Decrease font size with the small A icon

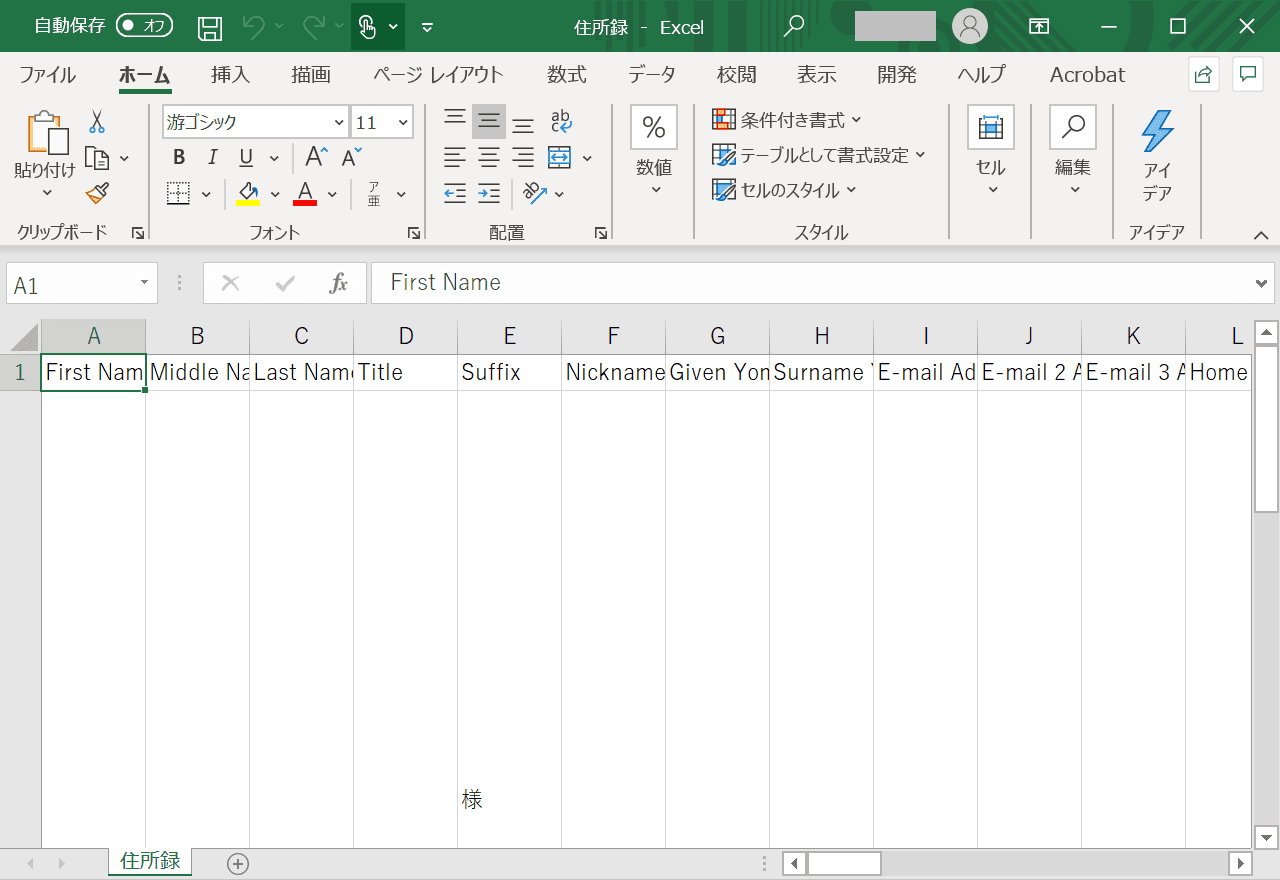[x=351, y=157]
